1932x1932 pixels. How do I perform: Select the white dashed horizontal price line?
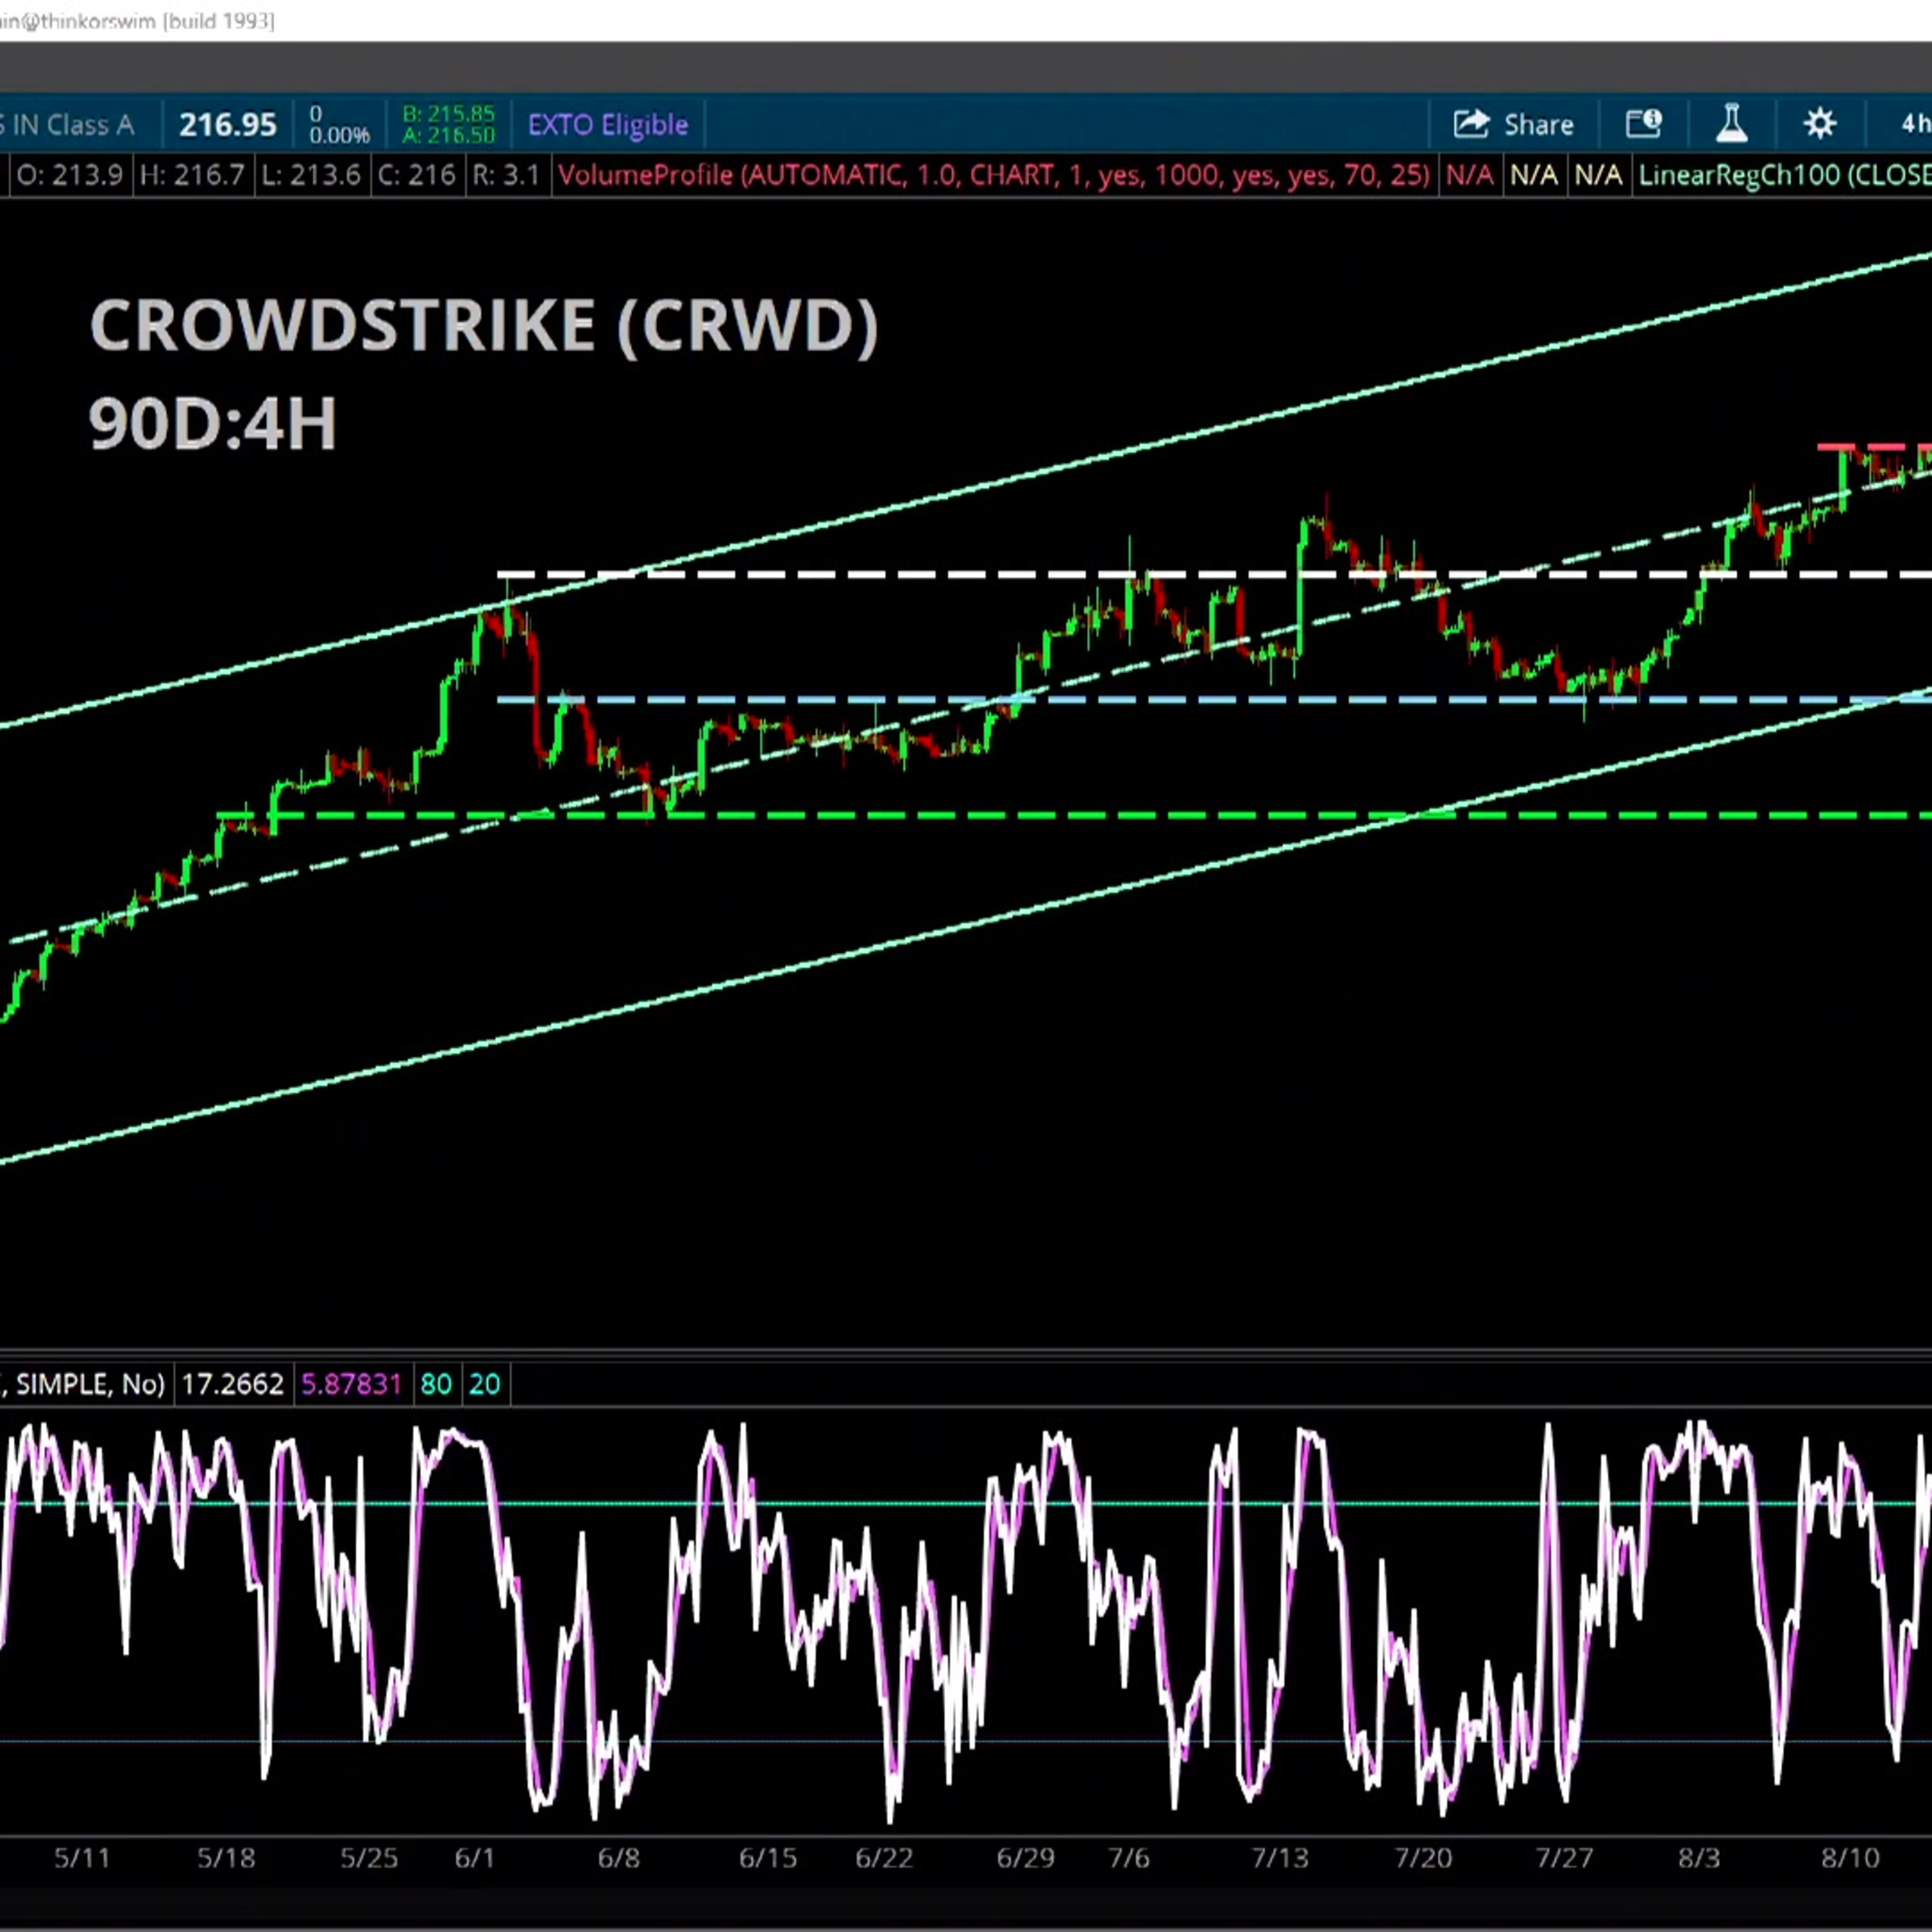pos(1214,575)
